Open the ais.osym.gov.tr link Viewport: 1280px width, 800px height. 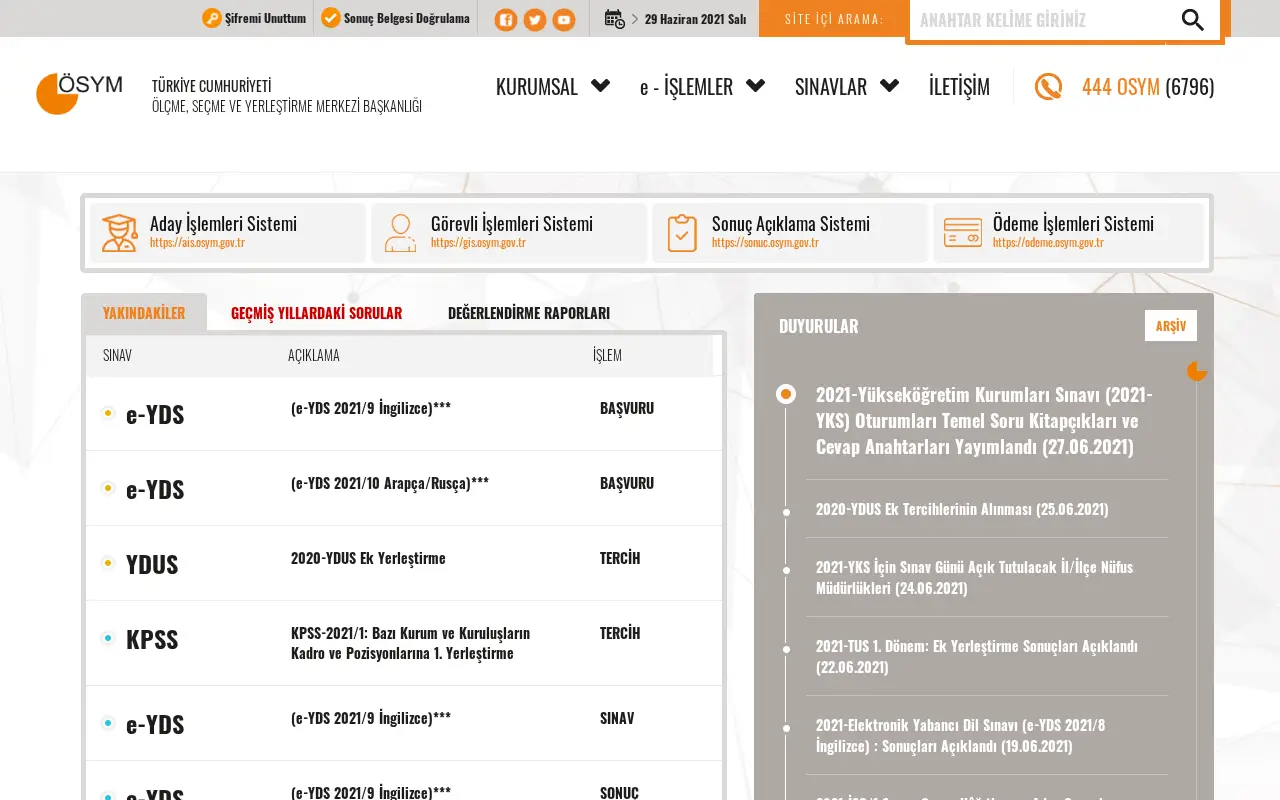pos(197,243)
